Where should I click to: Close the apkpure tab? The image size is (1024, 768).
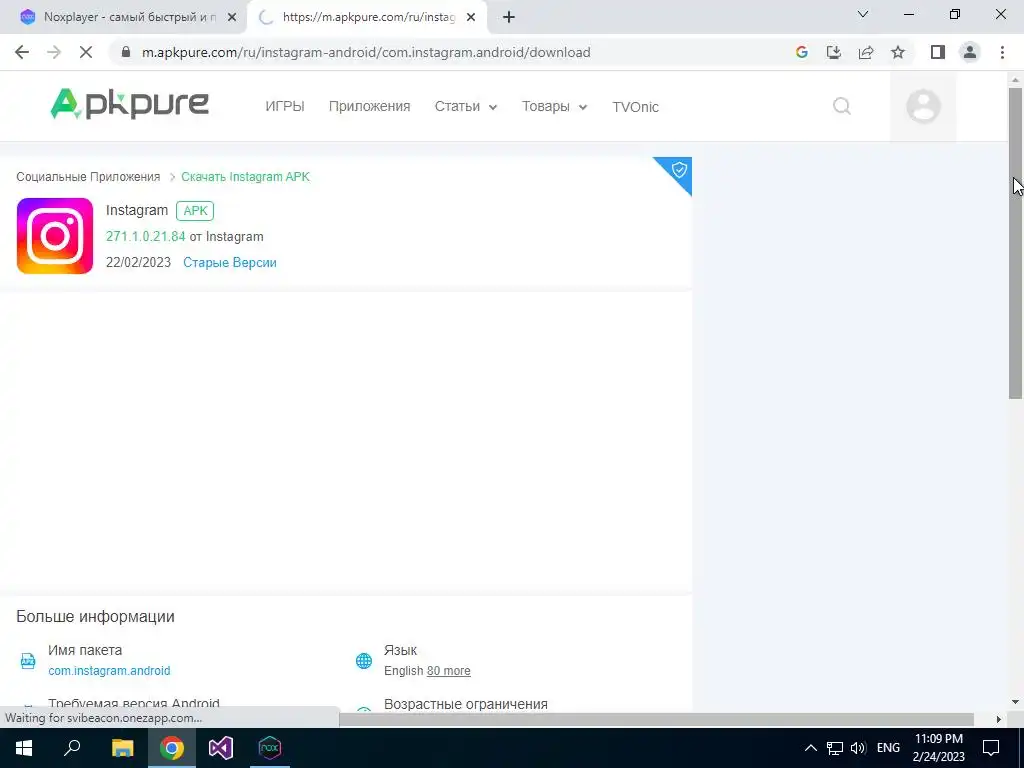(x=471, y=17)
